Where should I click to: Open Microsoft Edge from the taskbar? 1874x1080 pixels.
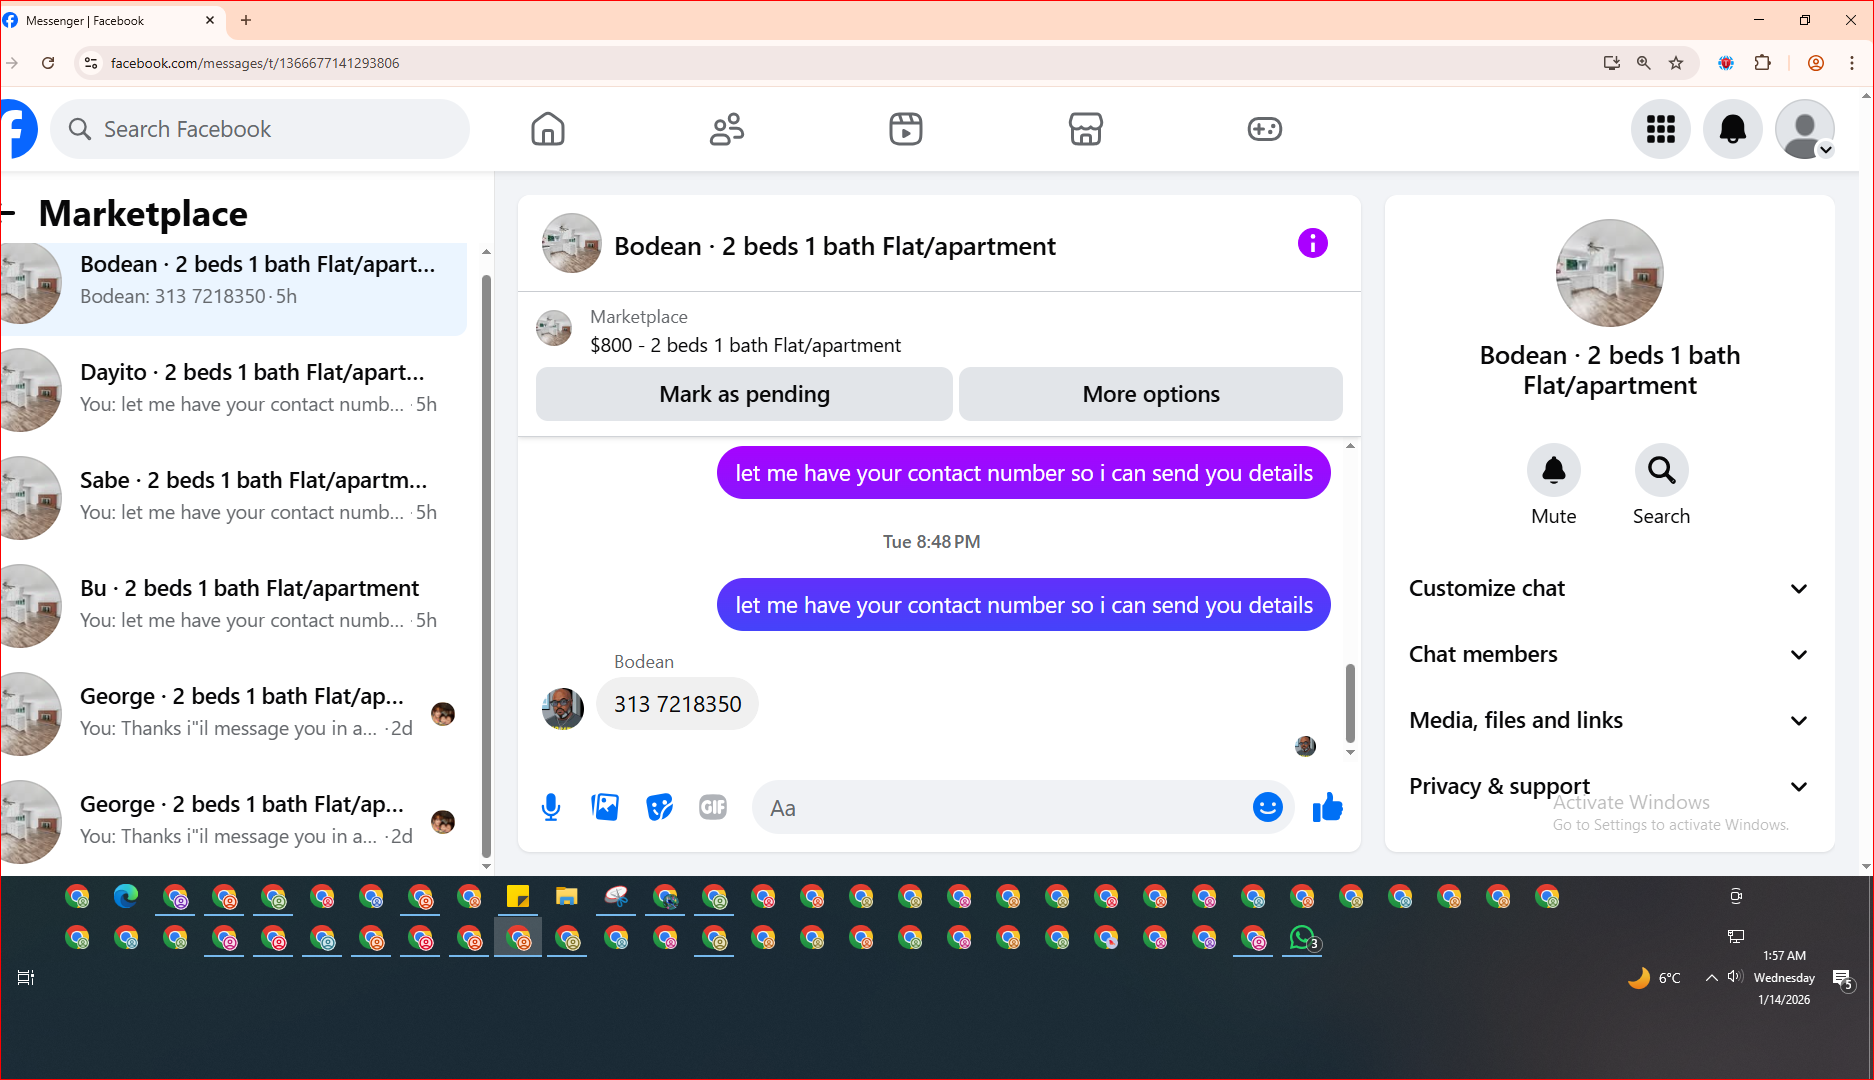tap(126, 896)
